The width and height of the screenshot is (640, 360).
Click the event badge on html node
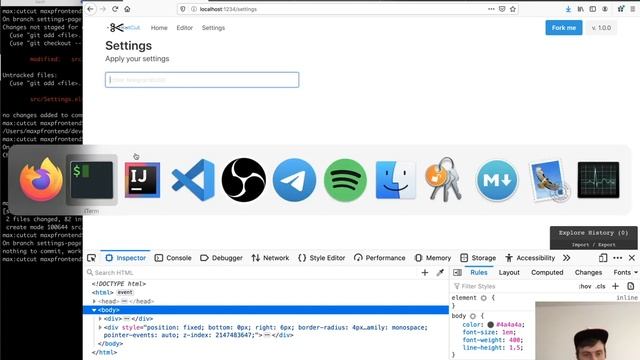coord(125,293)
